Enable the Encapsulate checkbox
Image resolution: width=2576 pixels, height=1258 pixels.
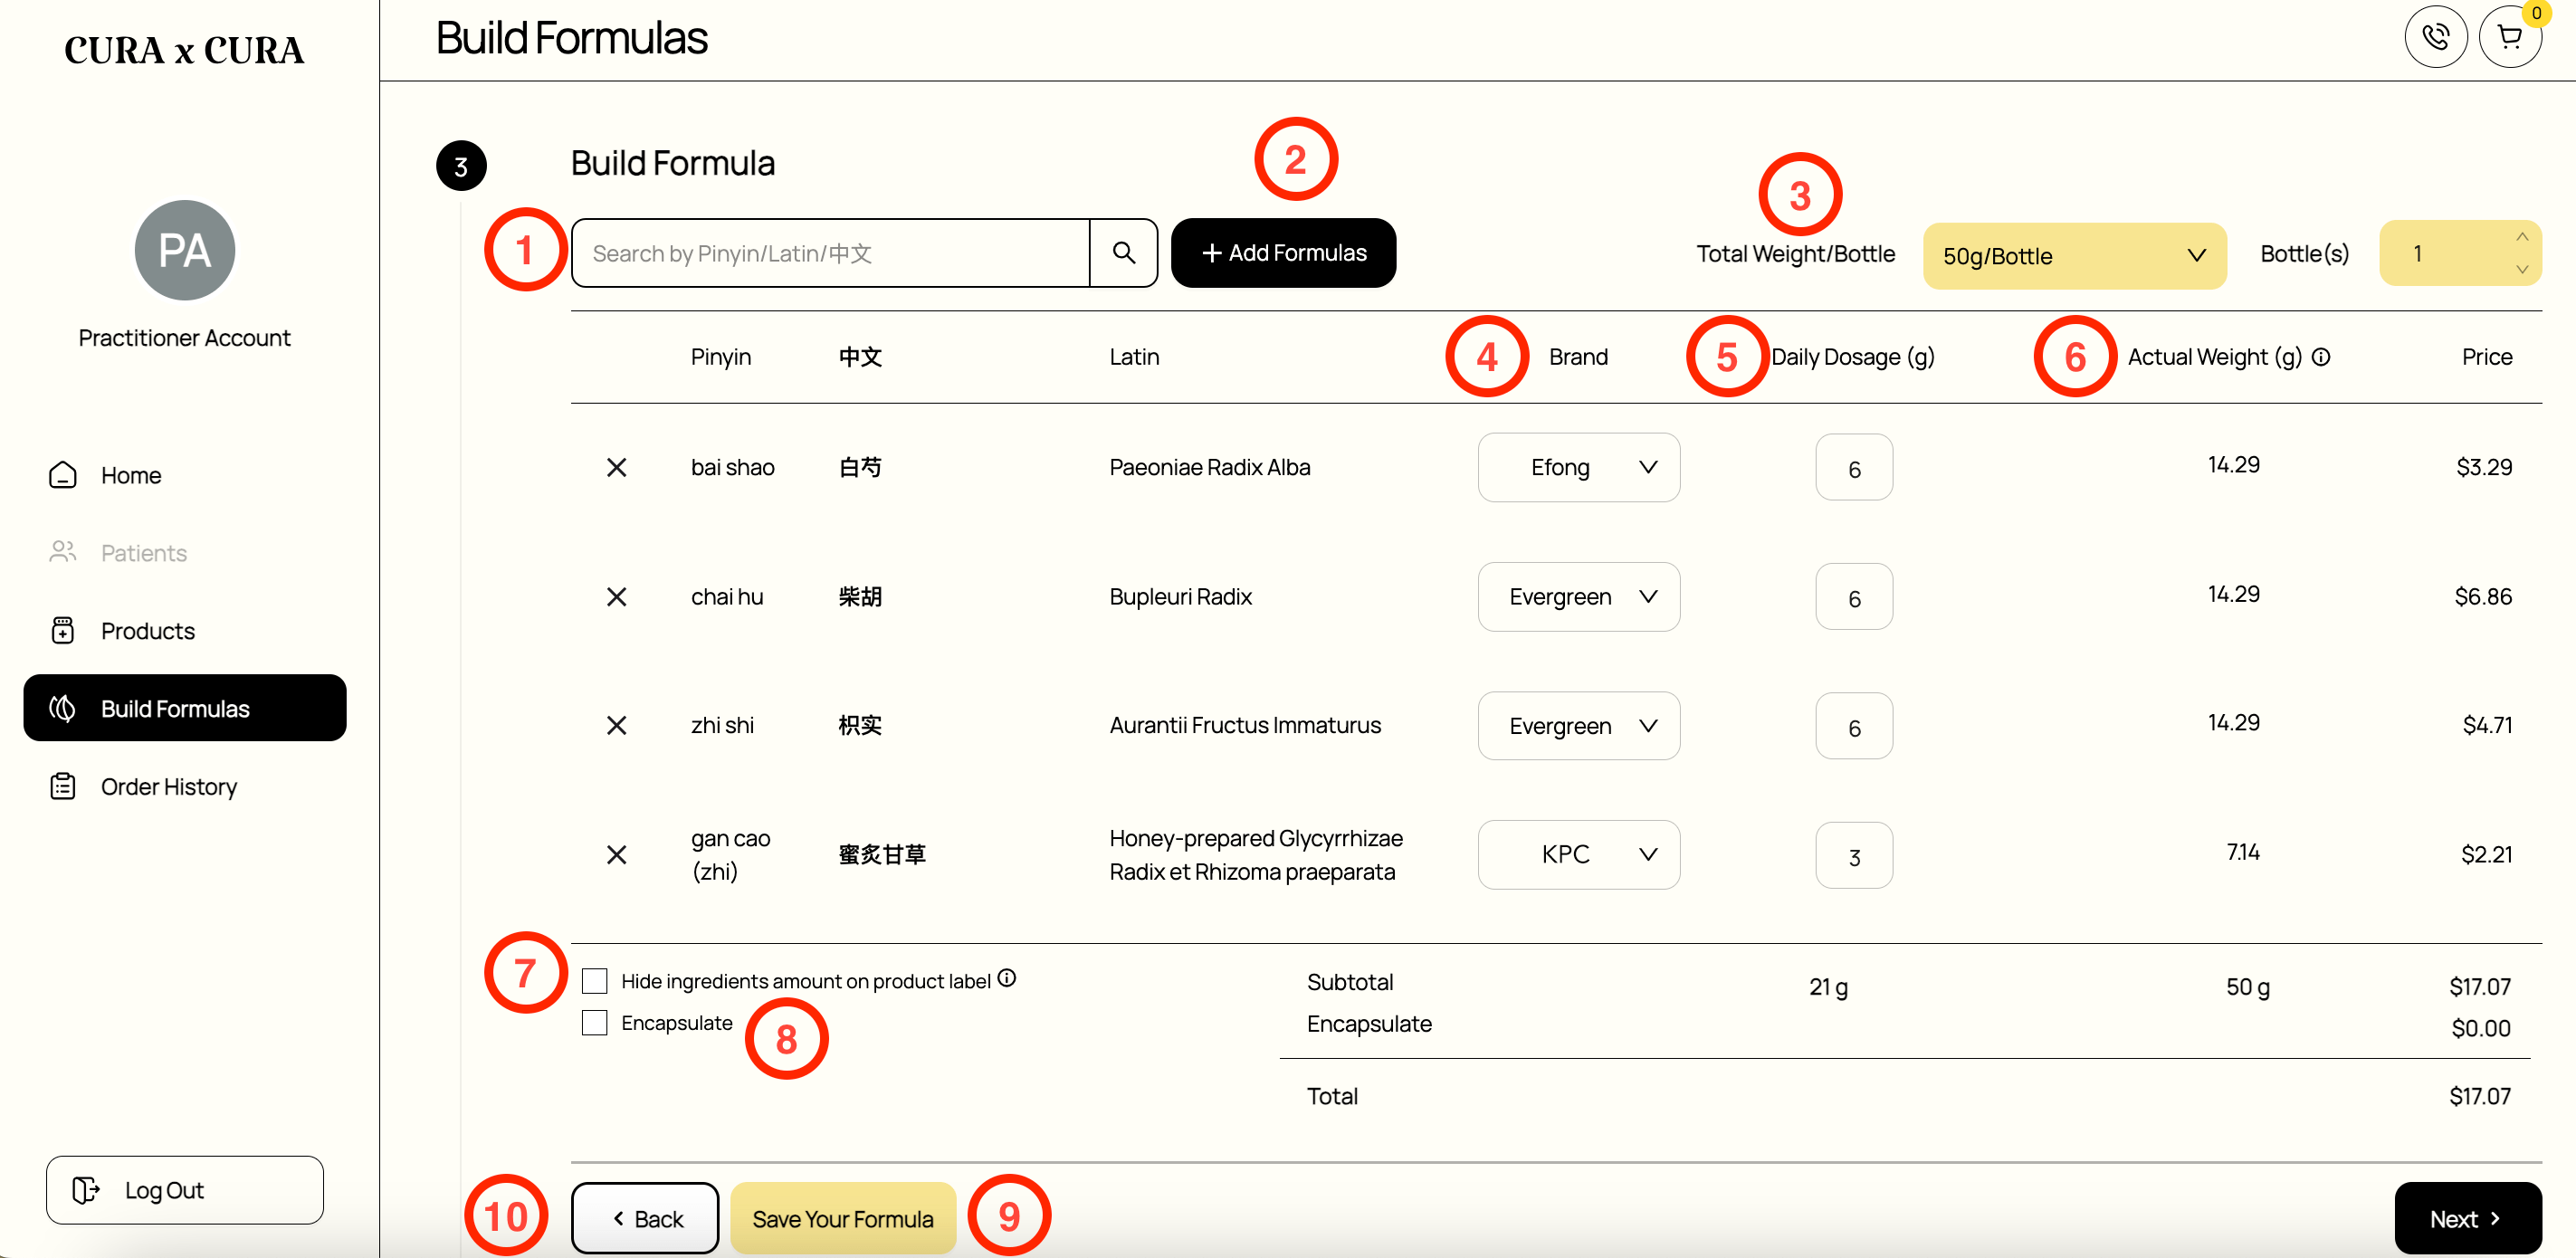coord(595,1023)
